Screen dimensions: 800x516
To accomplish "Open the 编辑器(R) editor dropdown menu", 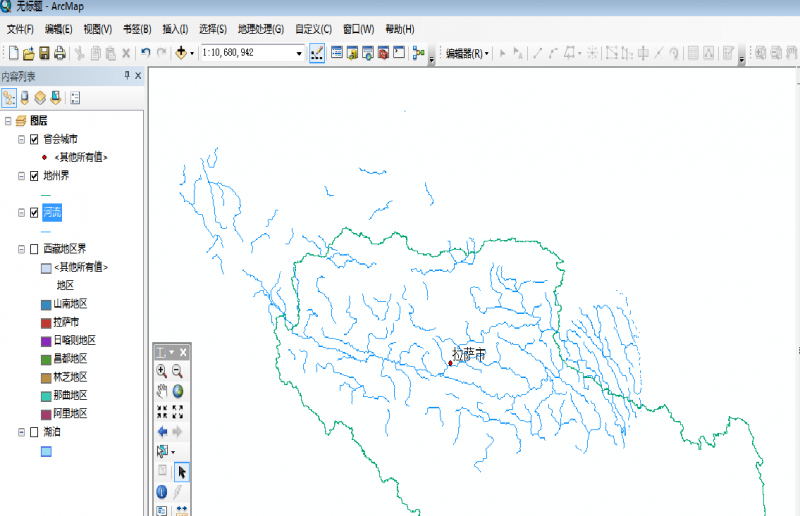I will (x=467, y=53).
